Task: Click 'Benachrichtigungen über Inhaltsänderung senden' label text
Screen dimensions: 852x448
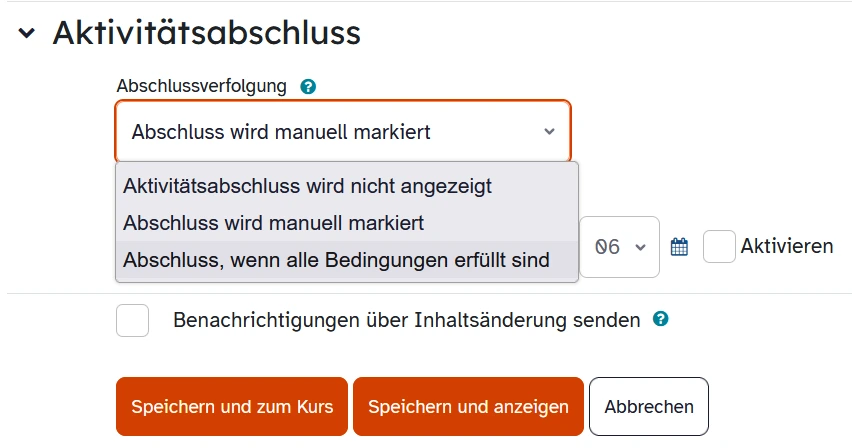Action: click(x=406, y=321)
